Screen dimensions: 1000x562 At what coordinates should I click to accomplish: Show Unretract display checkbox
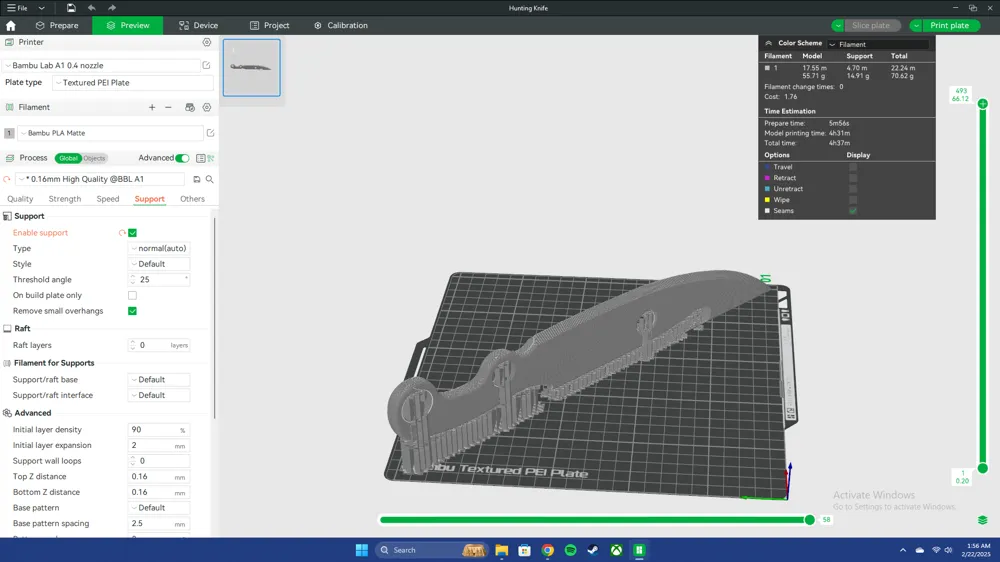(x=853, y=189)
